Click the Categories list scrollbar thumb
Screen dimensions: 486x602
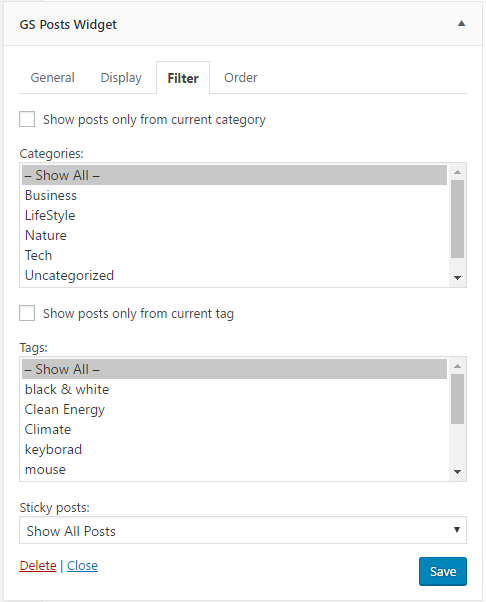pyautogui.click(x=457, y=219)
